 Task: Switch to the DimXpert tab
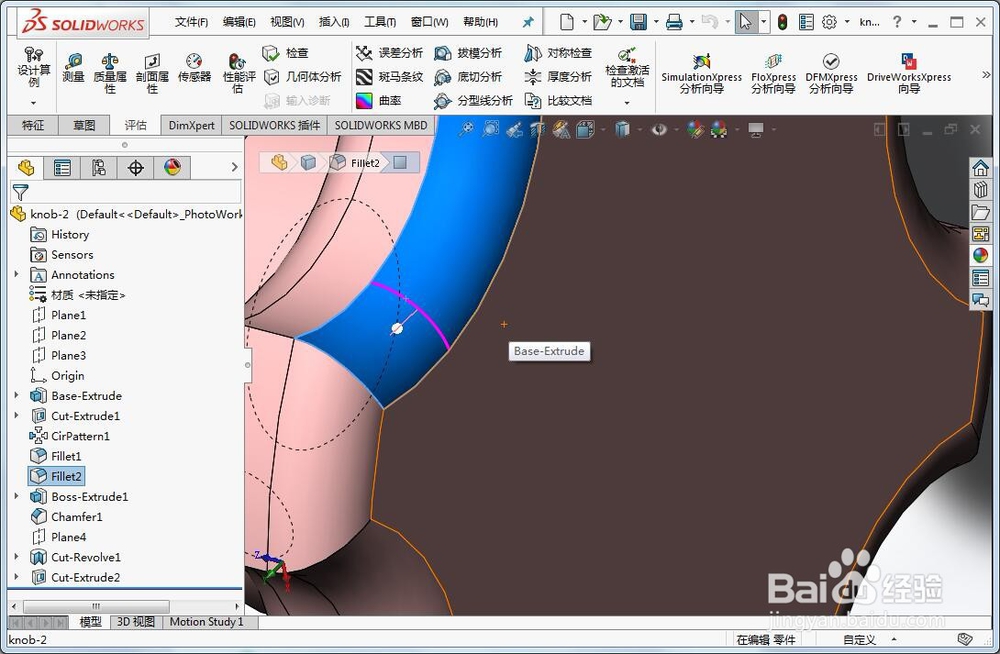pos(191,125)
